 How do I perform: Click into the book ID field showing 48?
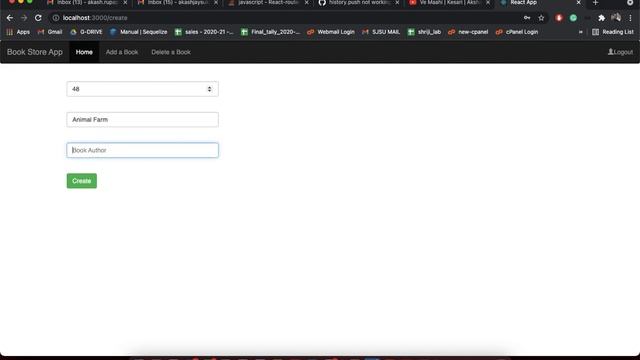[142, 89]
